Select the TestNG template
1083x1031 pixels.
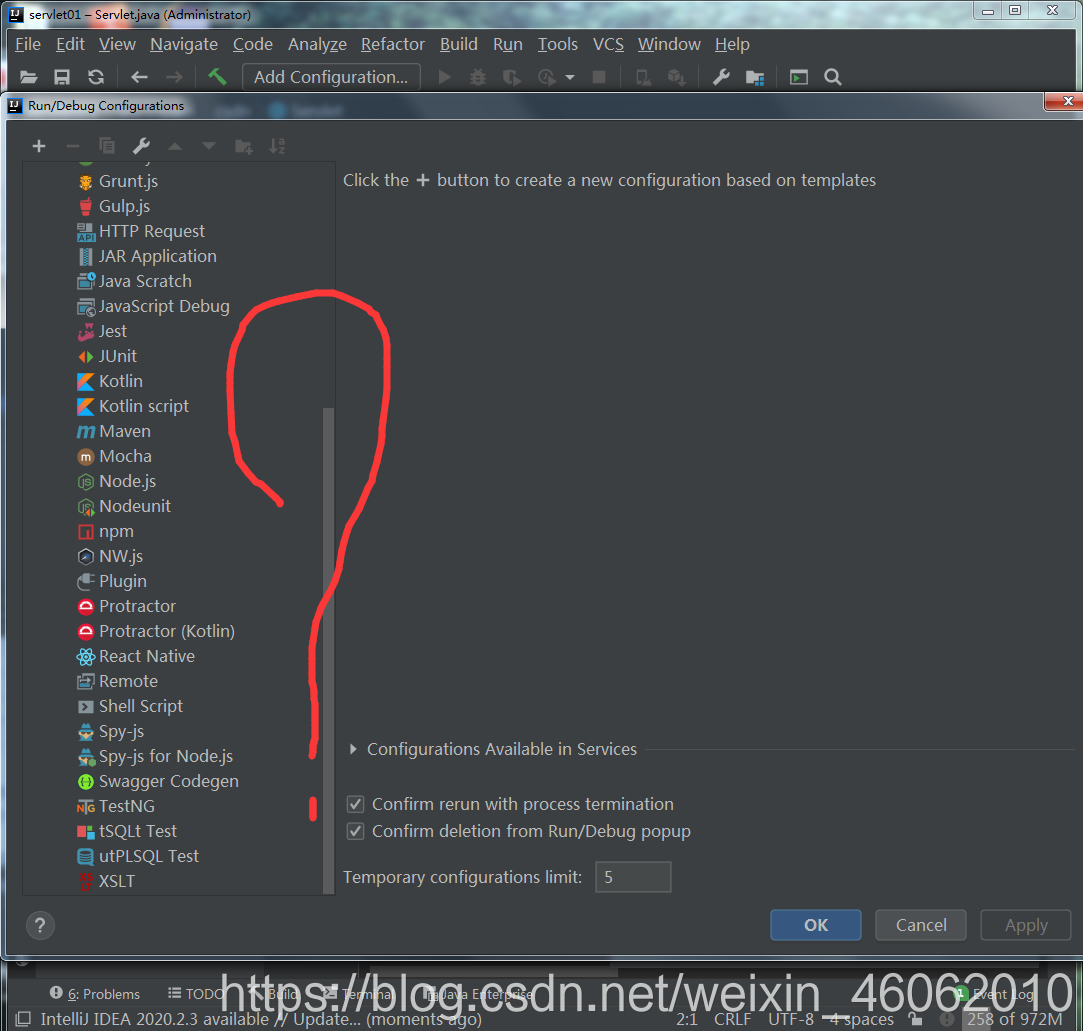tap(126, 806)
